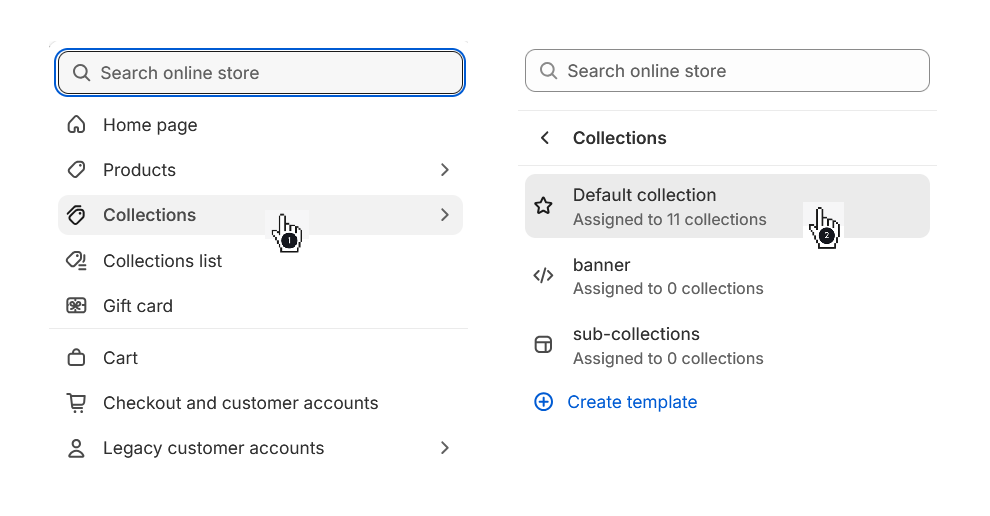The height and width of the screenshot is (516, 990).
Task: Click the magnifier icon in right search box
Action: pyautogui.click(x=548, y=71)
